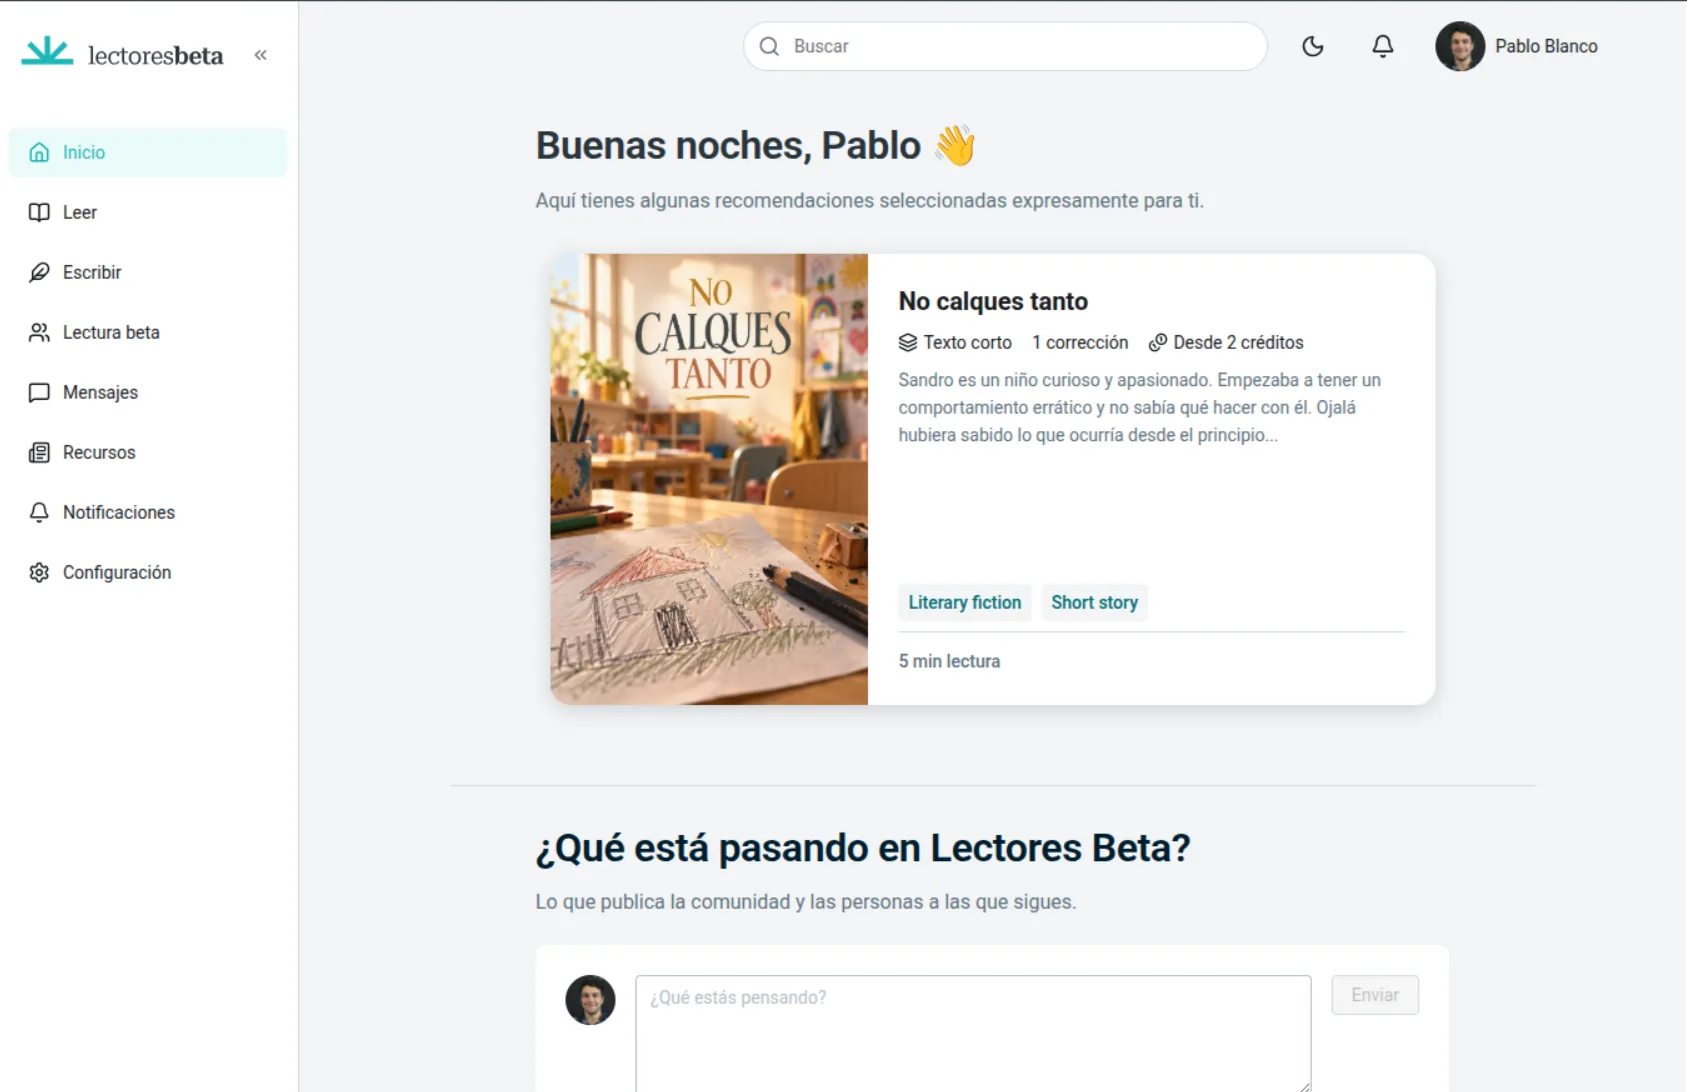Click the Notificaciones bell icon in sidebar
Image resolution: width=1687 pixels, height=1092 pixels.
tap(39, 512)
